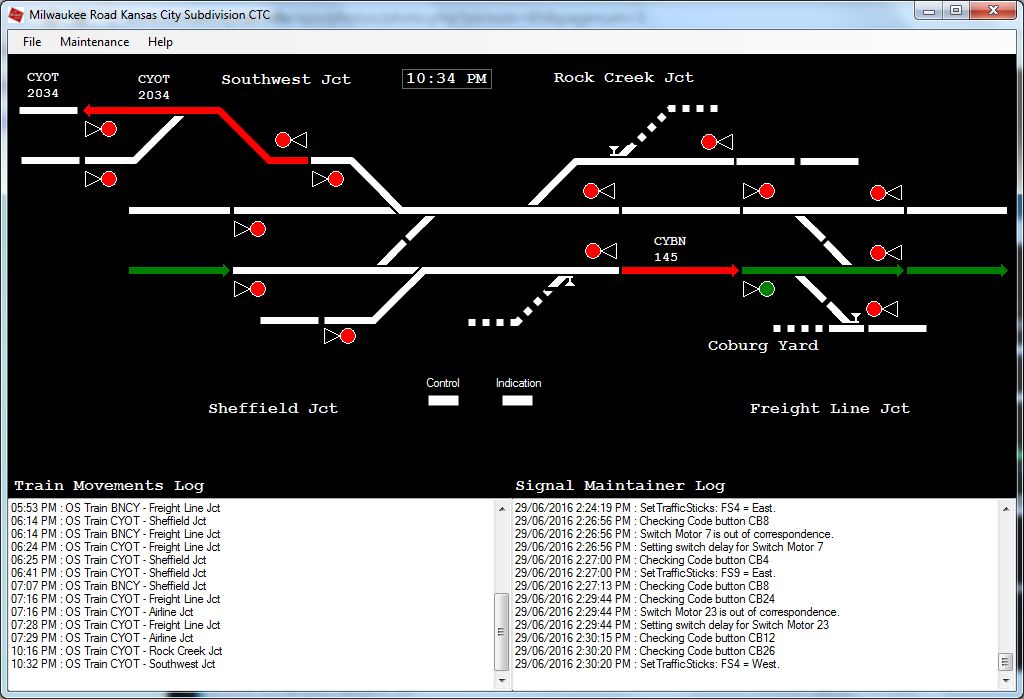Screen dimensions: 1024x699
Task: Click the Rock Creek Jct label
Action: click(x=624, y=78)
